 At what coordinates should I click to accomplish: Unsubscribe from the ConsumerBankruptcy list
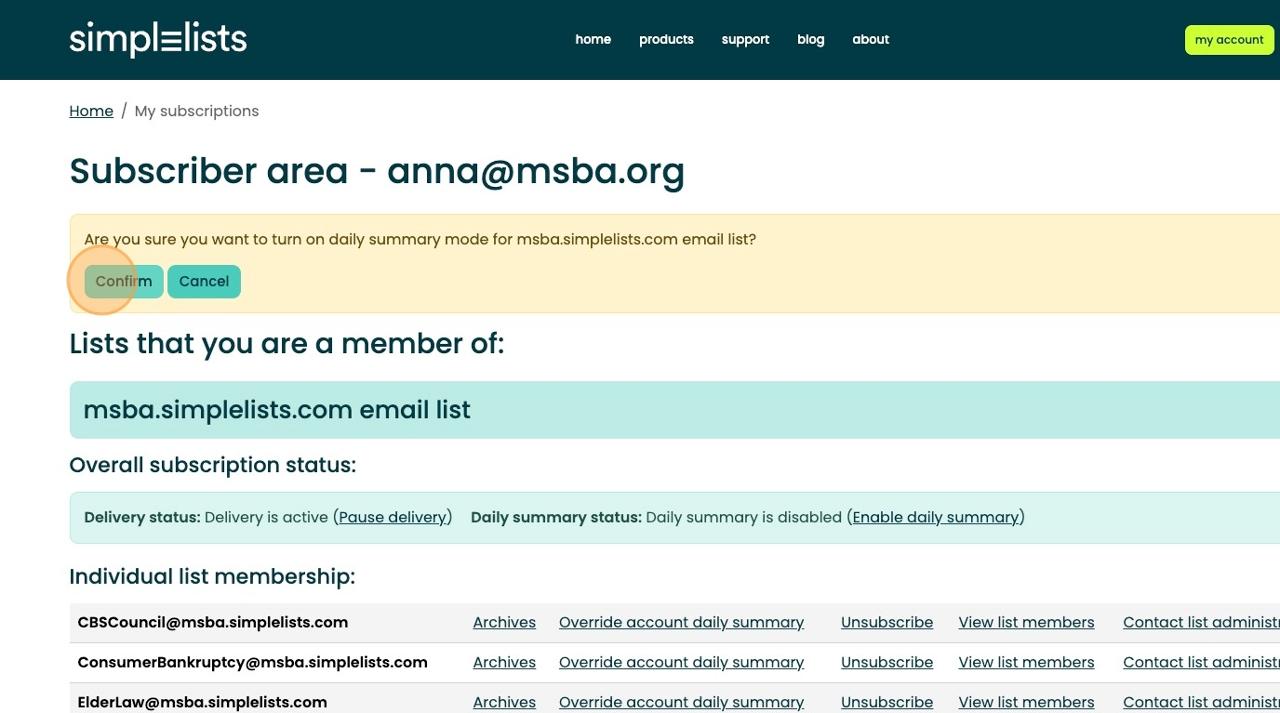click(887, 662)
